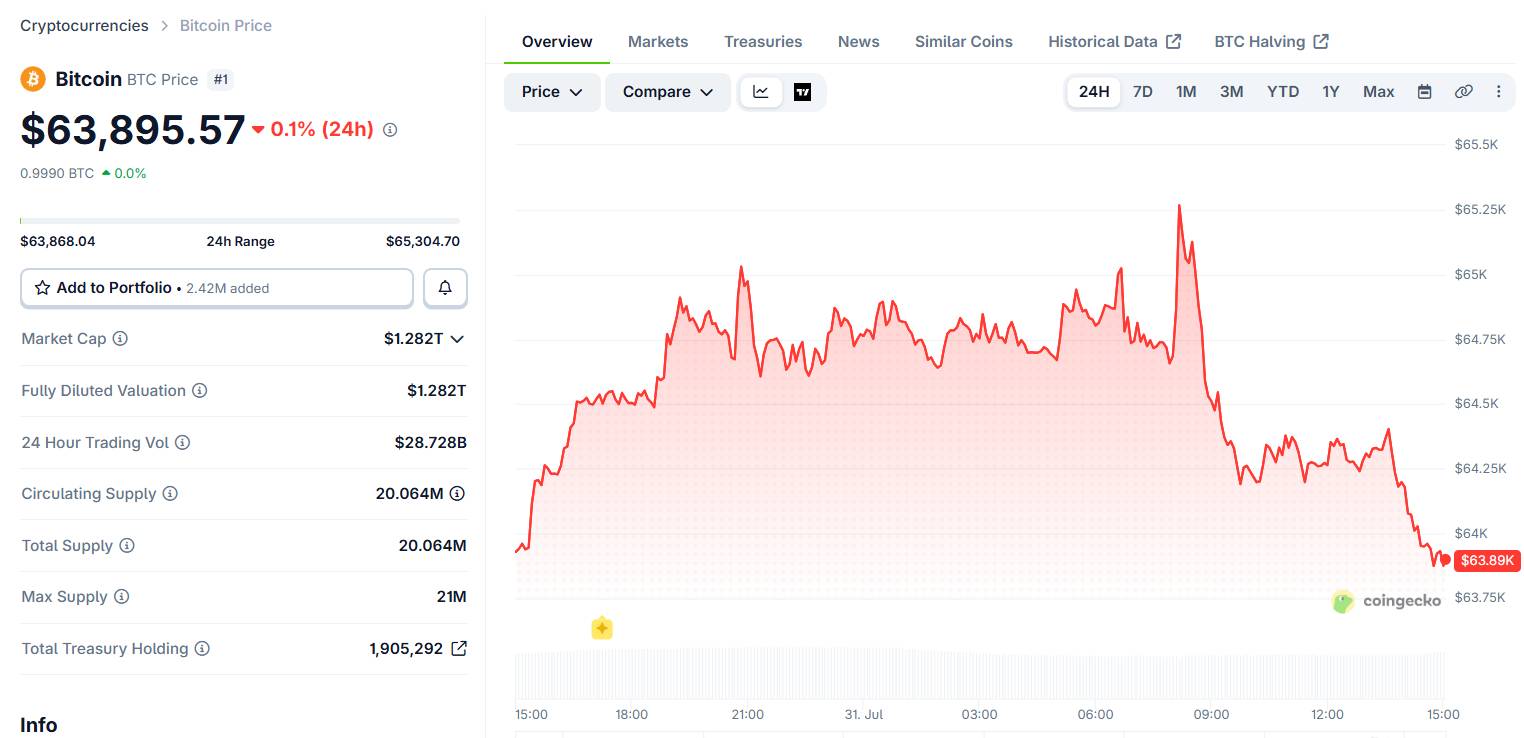Select YTD chart range
The image size is (1524, 738).
point(1283,92)
